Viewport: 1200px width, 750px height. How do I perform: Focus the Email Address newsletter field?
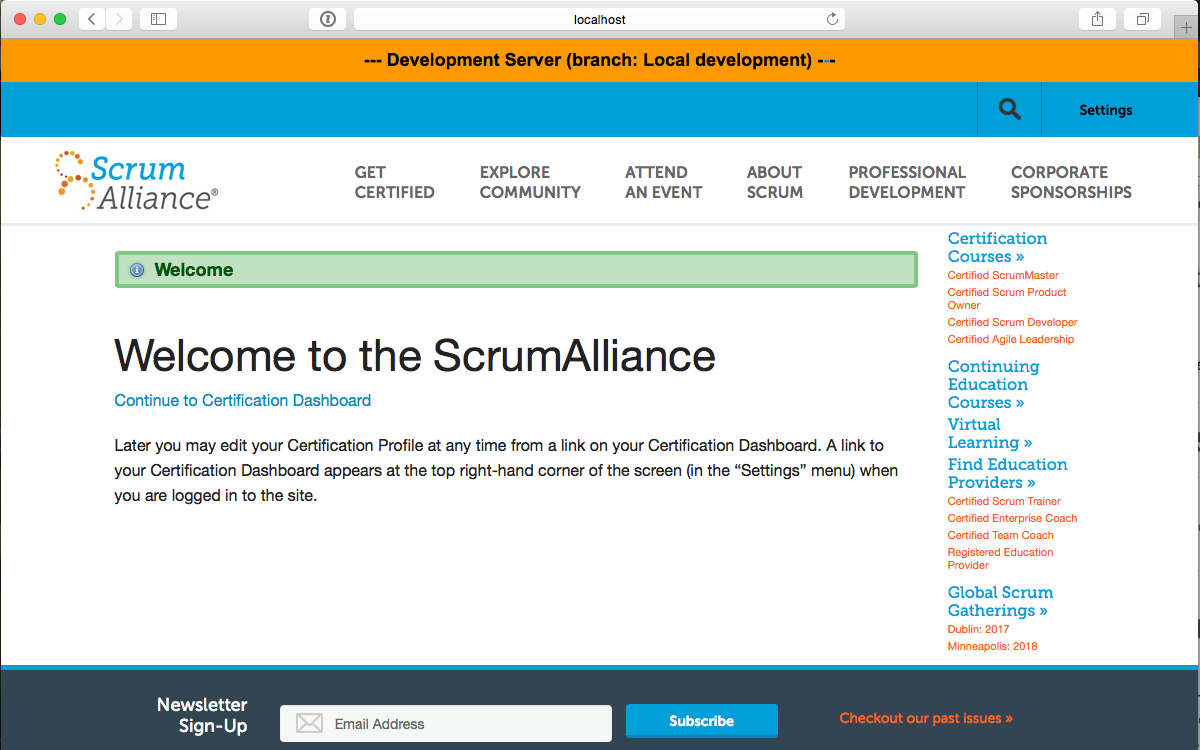click(446, 723)
